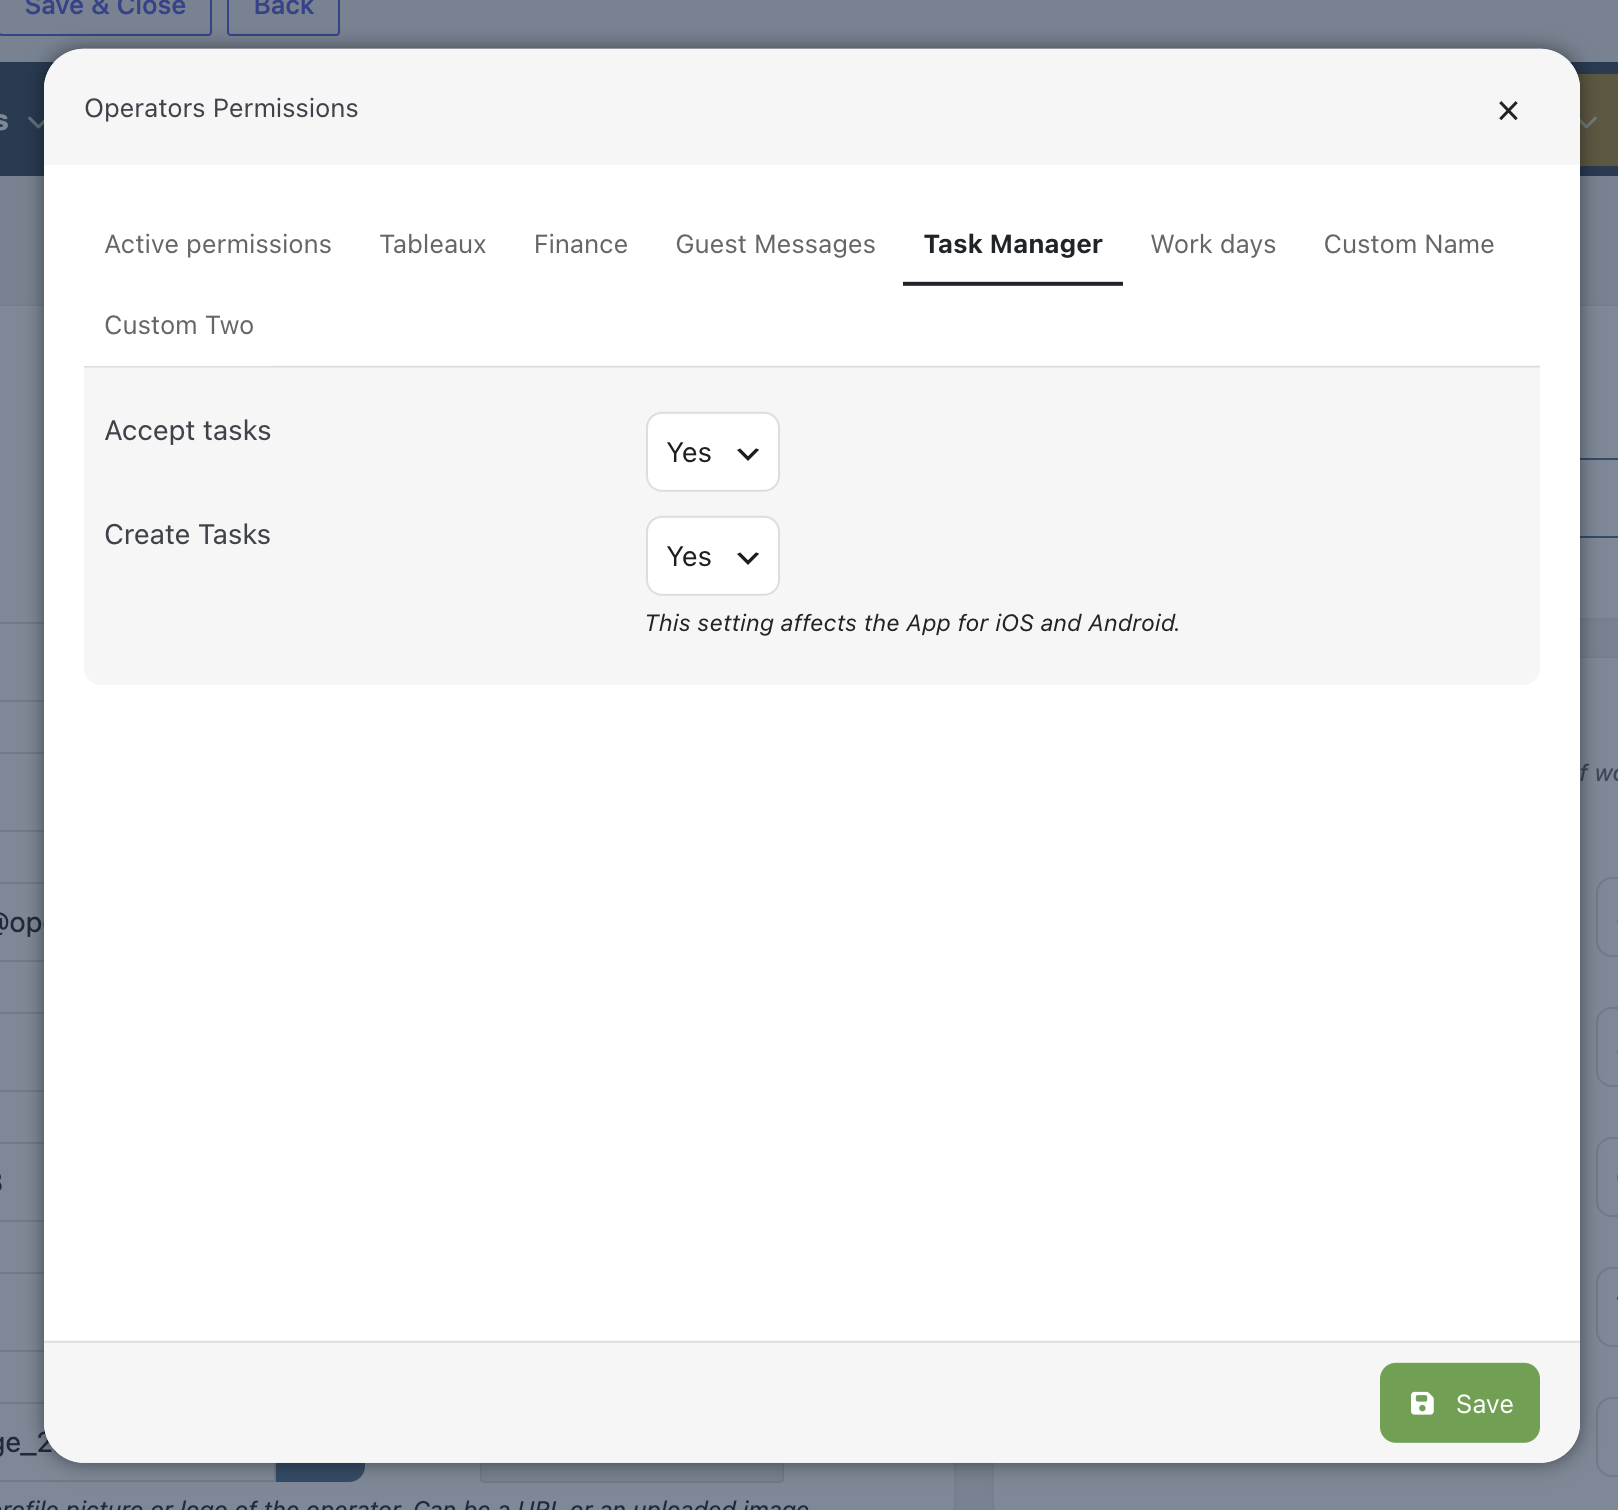Open the Work days tab
Viewport: 1618px width, 1510px height.
(x=1213, y=244)
